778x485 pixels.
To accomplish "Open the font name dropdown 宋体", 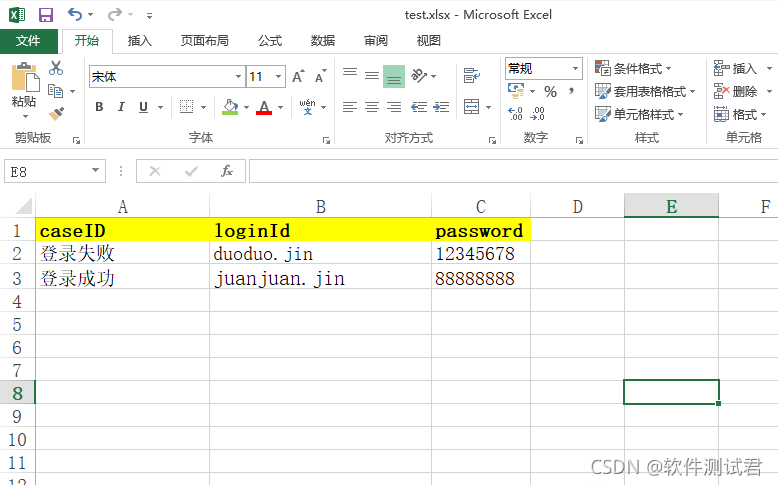I will tap(238, 76).
